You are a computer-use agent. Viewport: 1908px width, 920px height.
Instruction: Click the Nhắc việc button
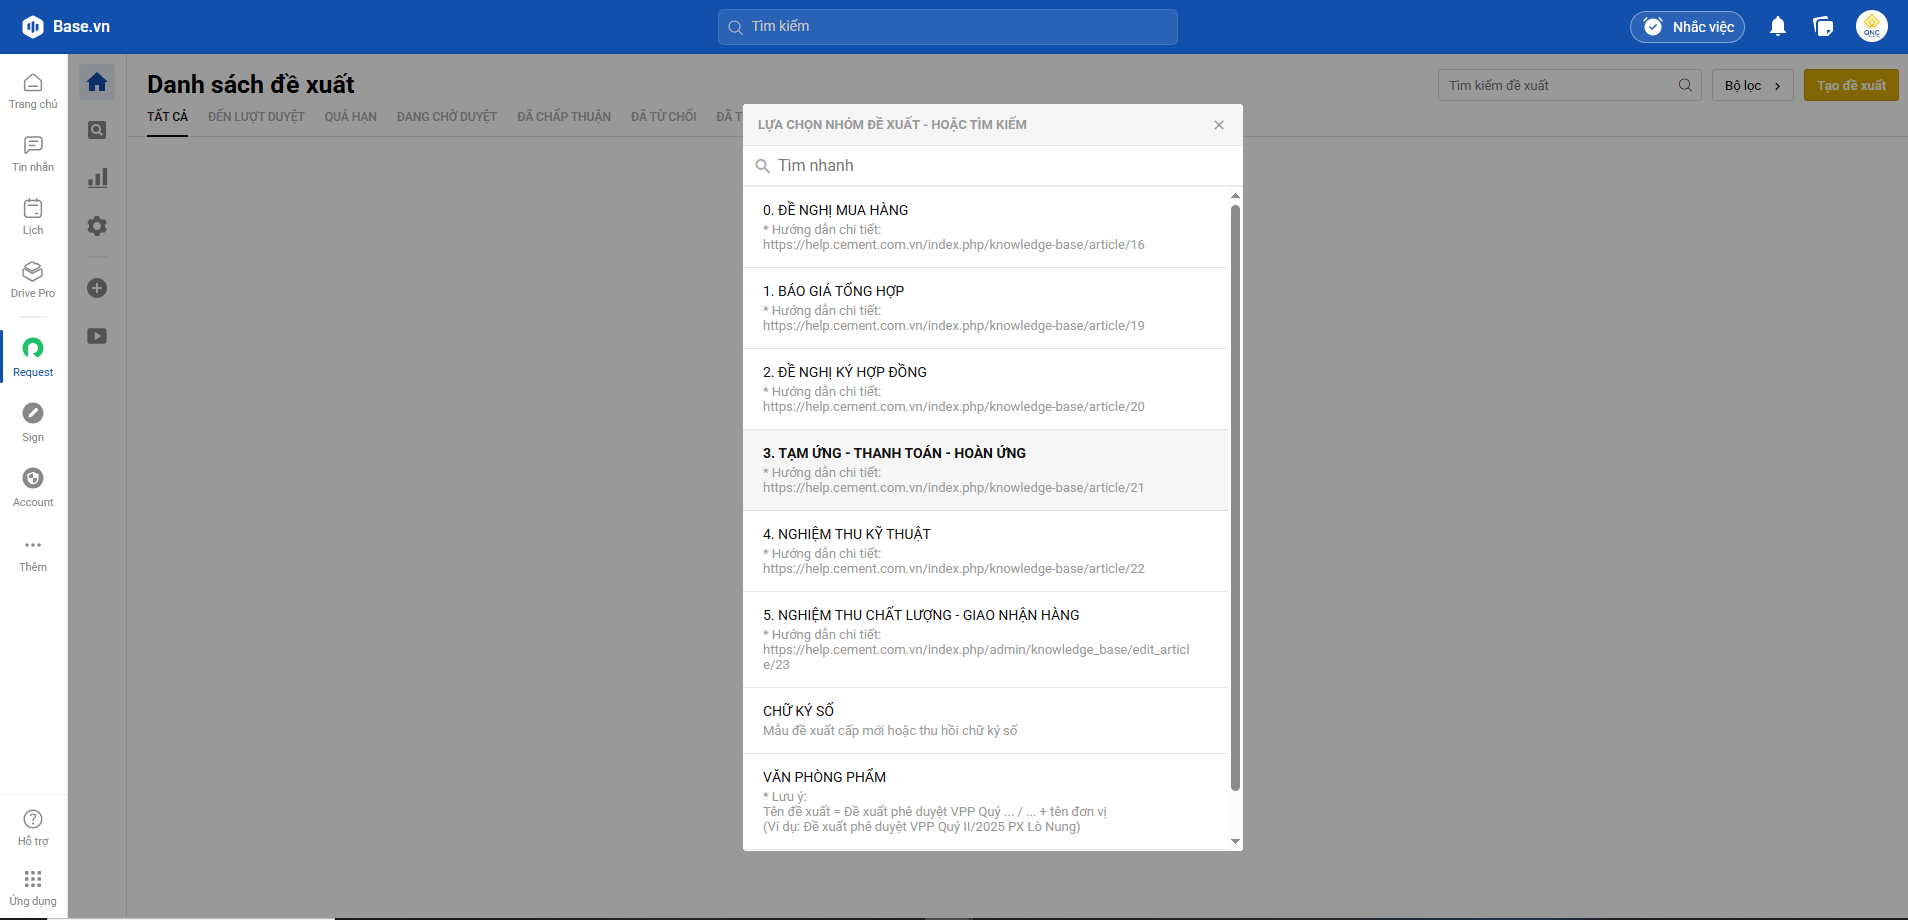1687,27
